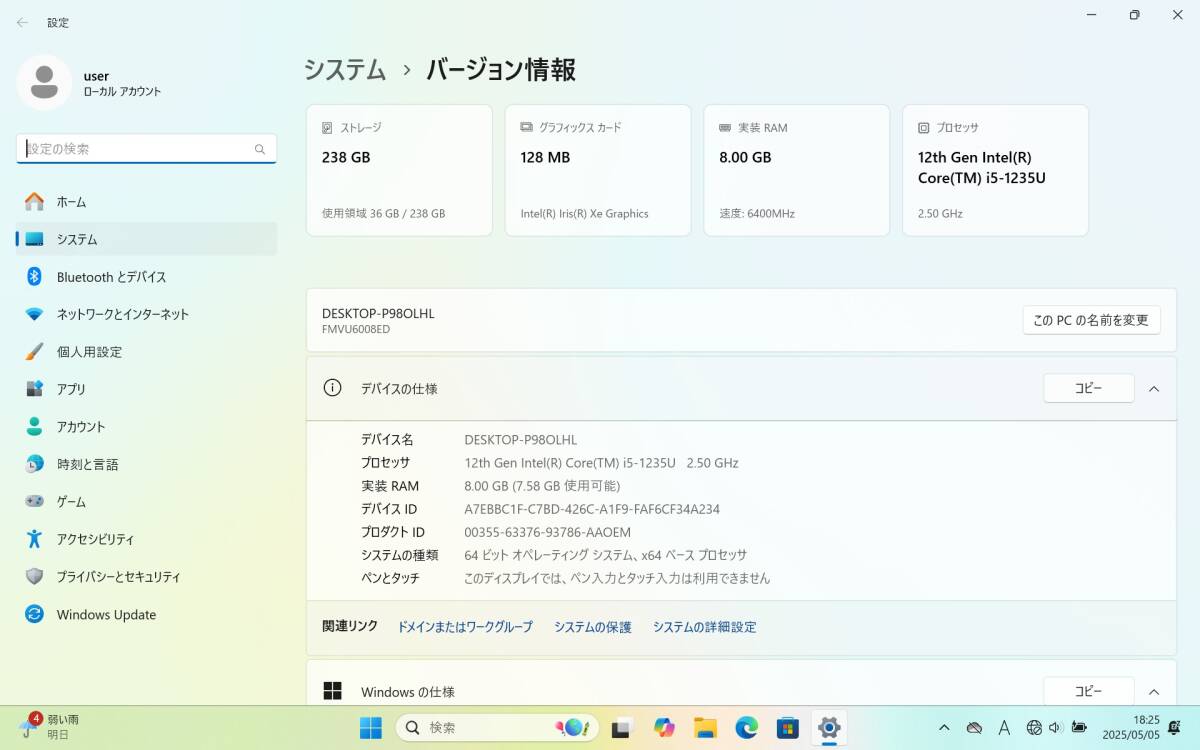The image size is (1200, 750).
Task: Collapse the デバイスの仕様 section chevron
Action: (x=1154, y=388)
